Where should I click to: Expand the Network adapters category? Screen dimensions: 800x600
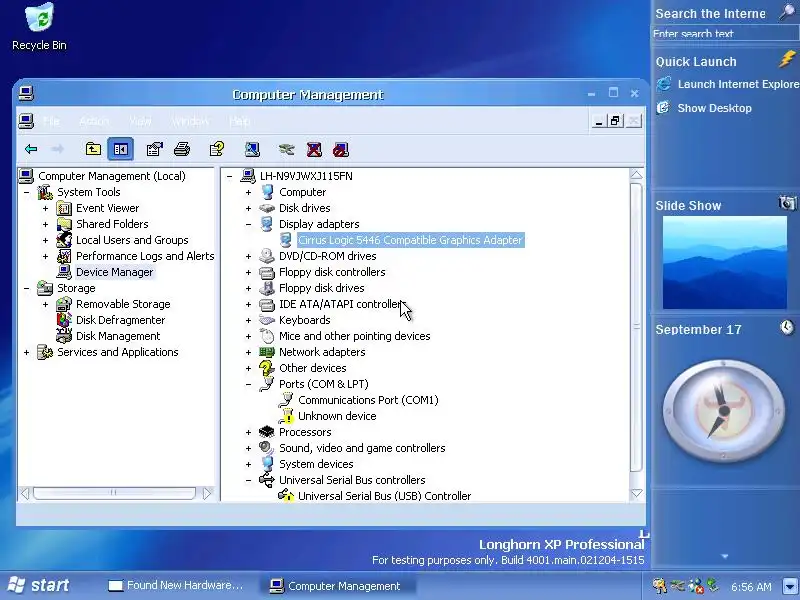click(248, 352)
